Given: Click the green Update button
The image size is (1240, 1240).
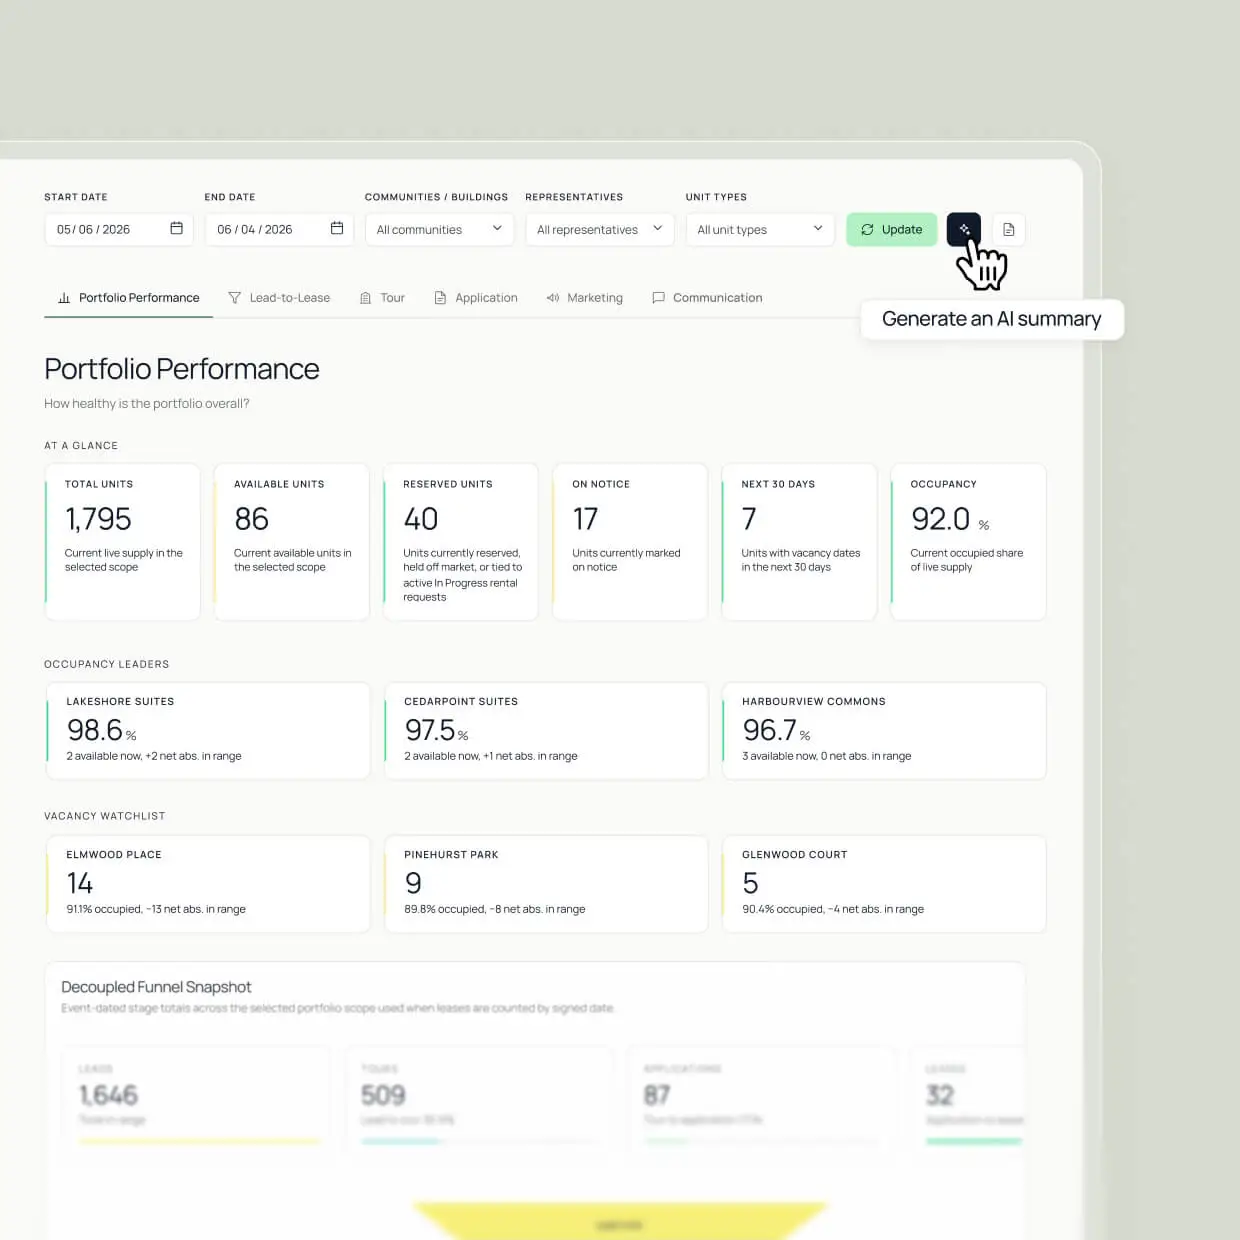Looking at the screenshot, I should point(892,229).
